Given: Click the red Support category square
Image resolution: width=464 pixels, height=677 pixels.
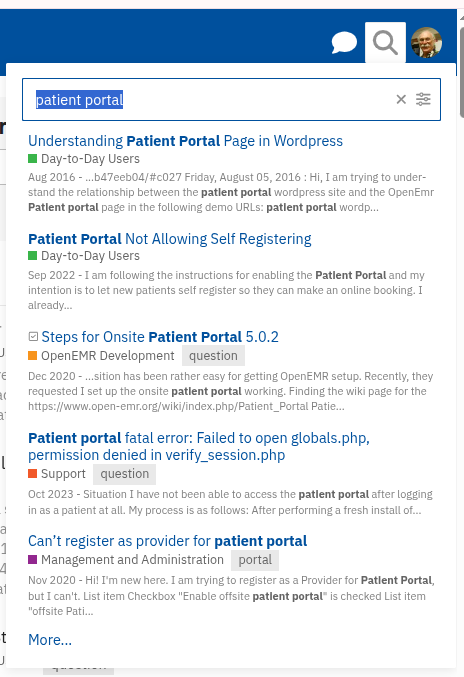Looking at the screenshot, I should coord(32,474).
